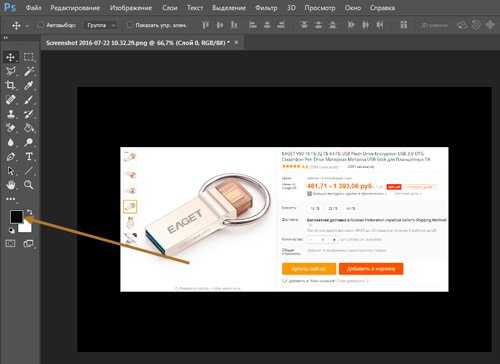Swap foreground and background colors
The height and width of the screenshot is (364, 500).
click(29, 212)
